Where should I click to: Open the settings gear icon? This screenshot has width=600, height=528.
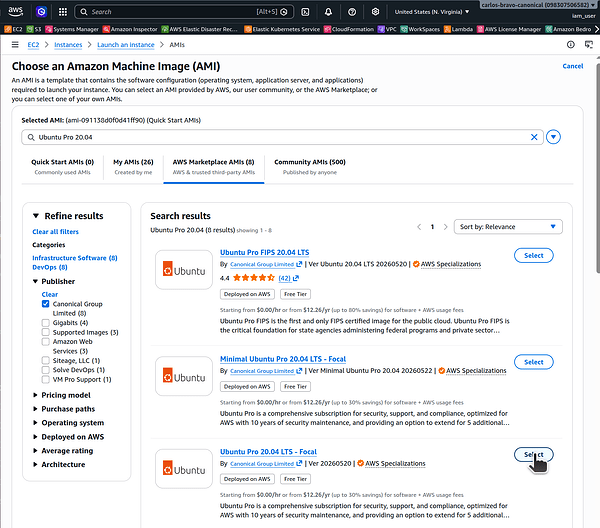point(375,12)
